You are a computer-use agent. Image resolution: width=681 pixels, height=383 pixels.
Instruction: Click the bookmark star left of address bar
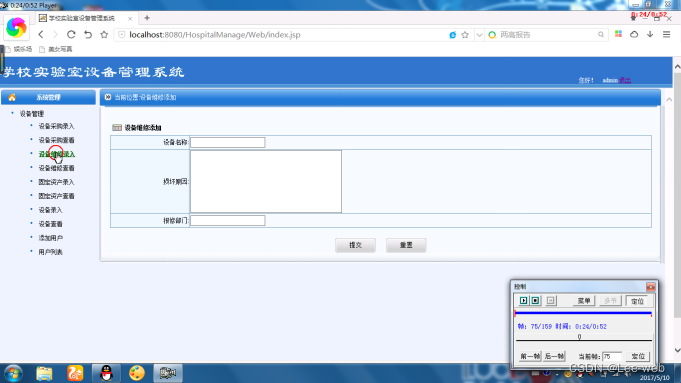(x=104, y=34)
